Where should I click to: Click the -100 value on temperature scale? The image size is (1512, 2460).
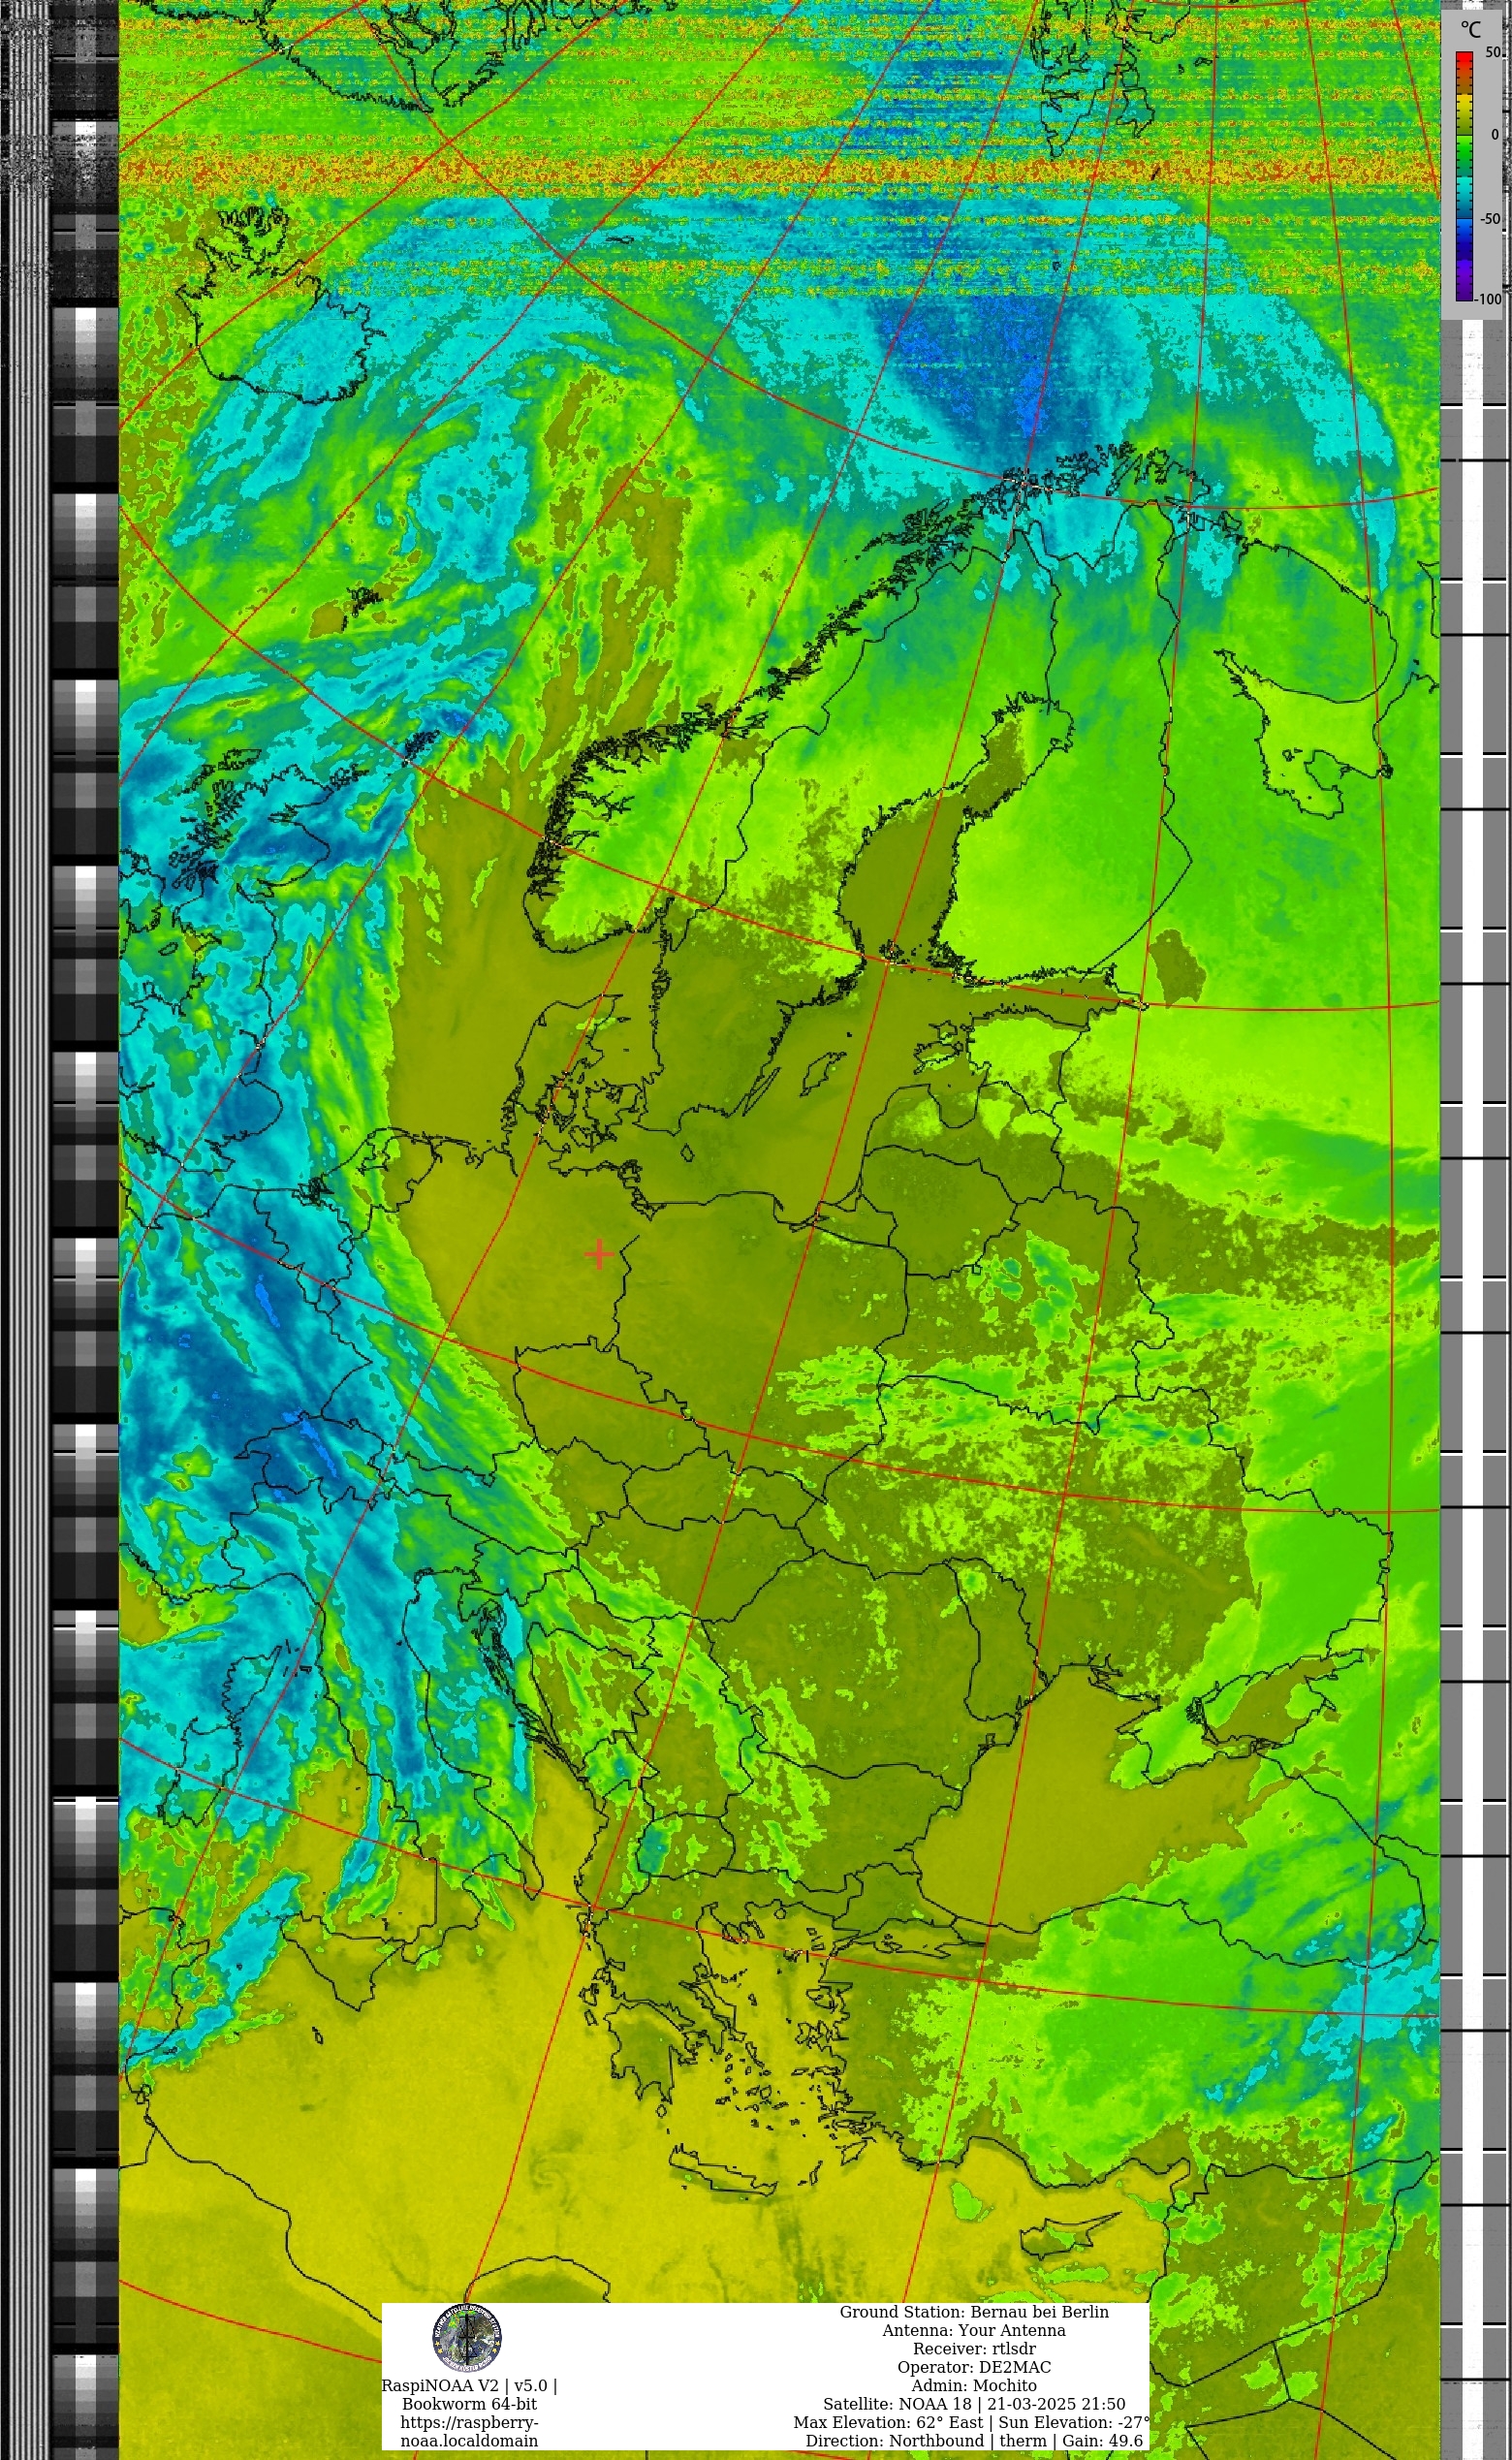click(x=1488, y=299)
